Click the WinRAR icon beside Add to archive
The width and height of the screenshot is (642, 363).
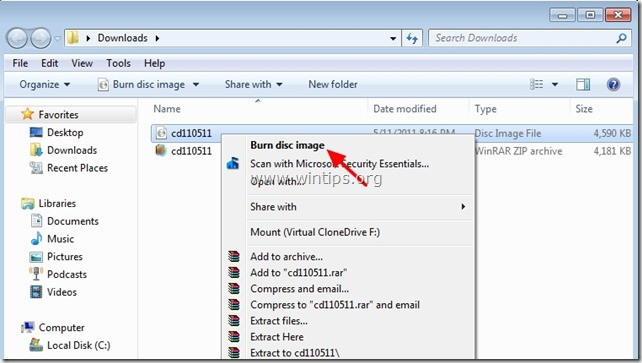(234, 257)
